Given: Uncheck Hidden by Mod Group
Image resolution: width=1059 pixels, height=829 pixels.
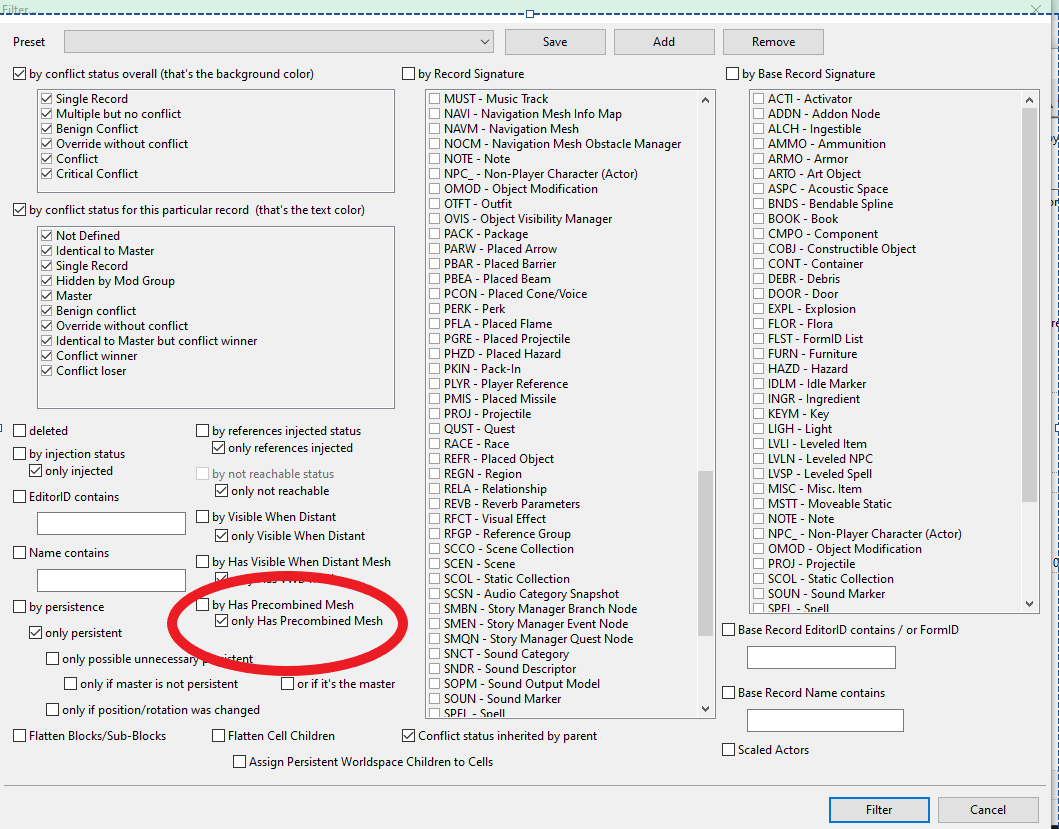Looking at the screenshot, I should [47, 280].
